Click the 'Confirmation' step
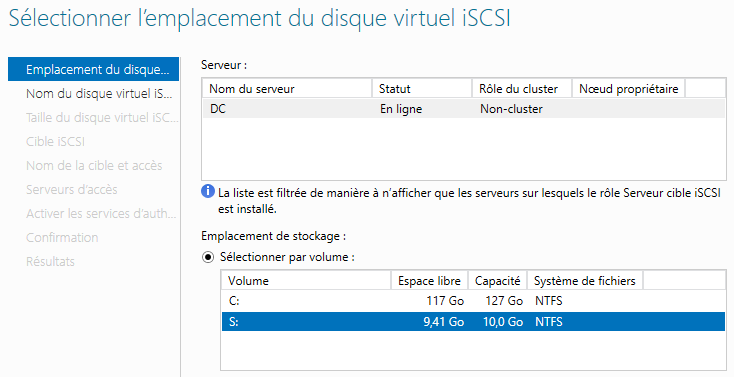This screenshot has width=734, height=377. click(x=62, y=237)
